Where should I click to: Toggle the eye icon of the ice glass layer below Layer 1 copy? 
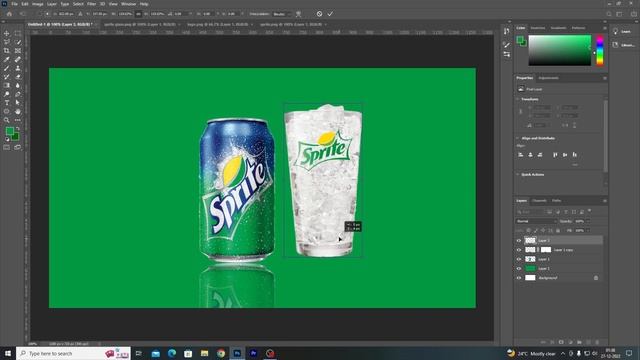(519, 259)
